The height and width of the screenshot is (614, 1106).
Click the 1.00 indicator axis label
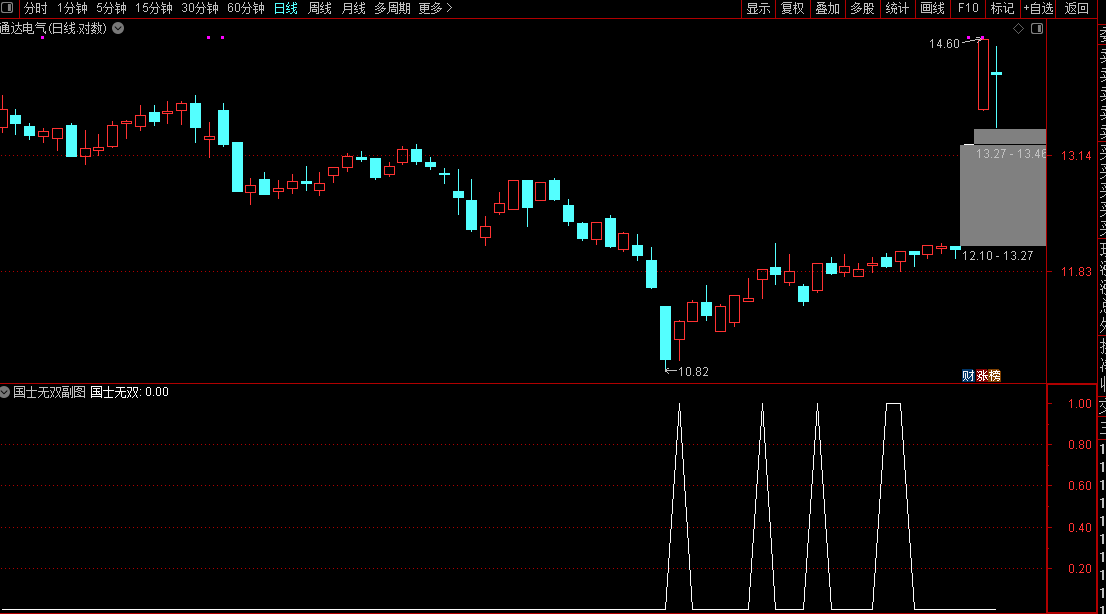click(x=1080, y=404)
